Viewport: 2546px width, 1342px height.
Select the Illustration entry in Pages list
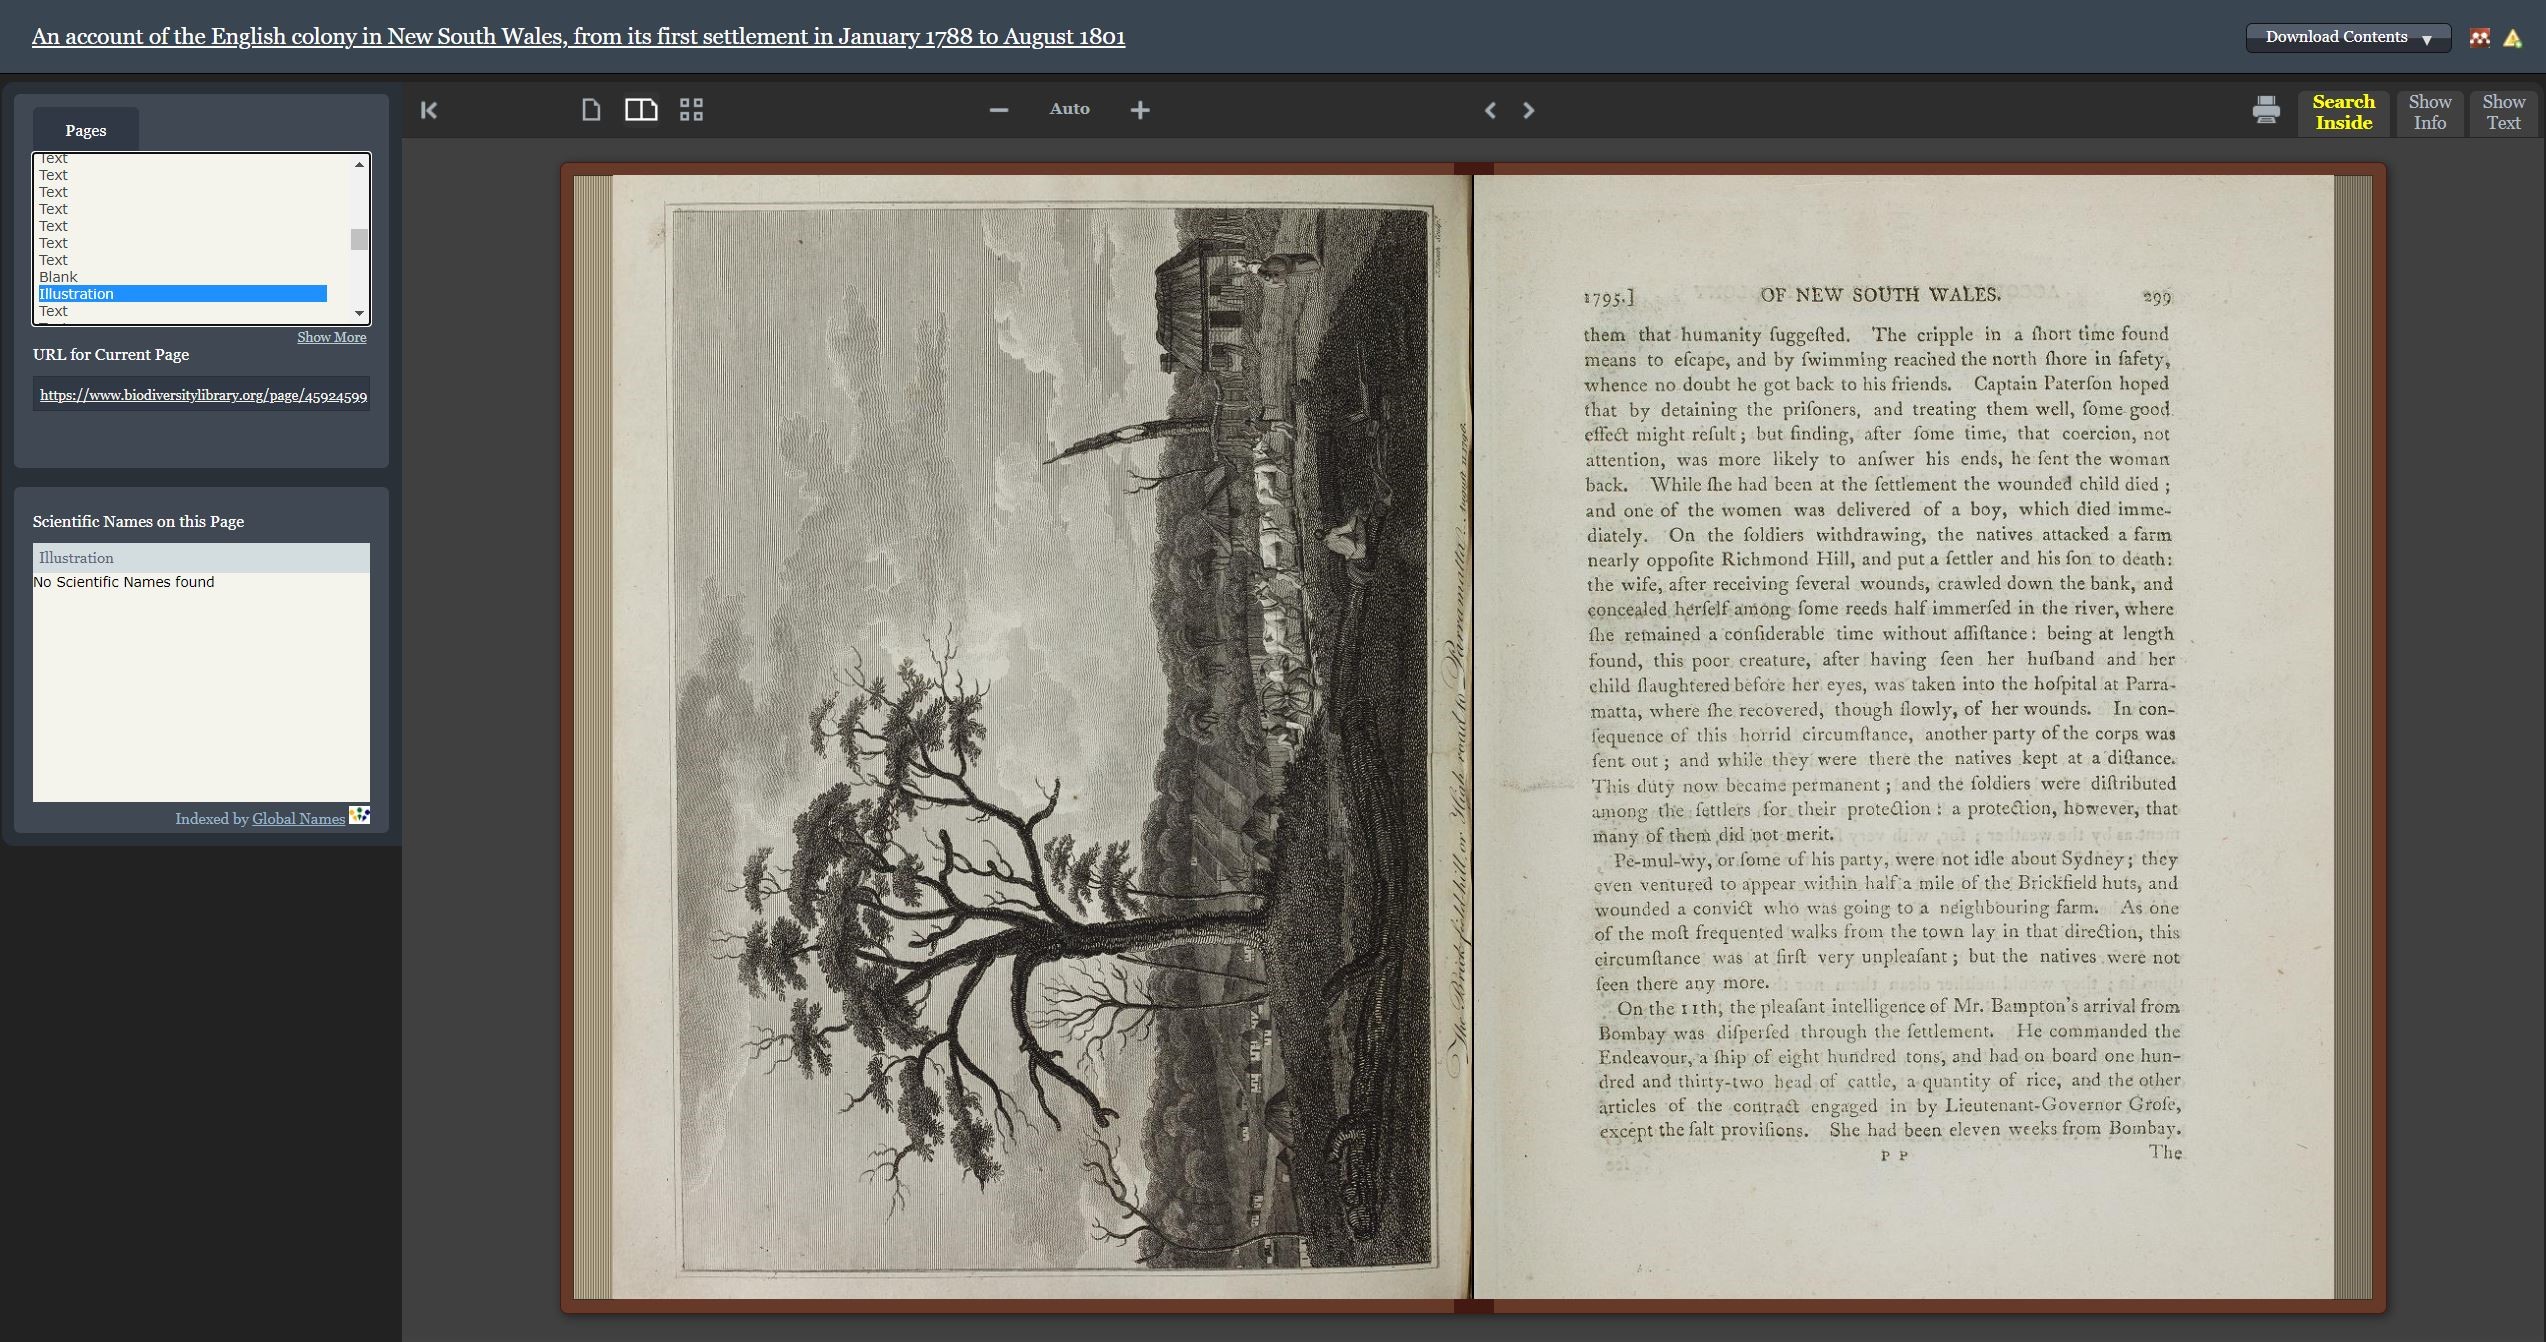(181, 293)
